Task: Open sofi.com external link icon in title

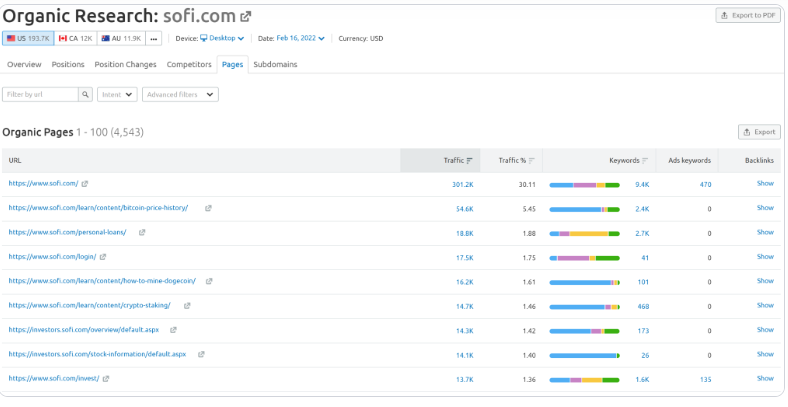Action: [245, 17]
